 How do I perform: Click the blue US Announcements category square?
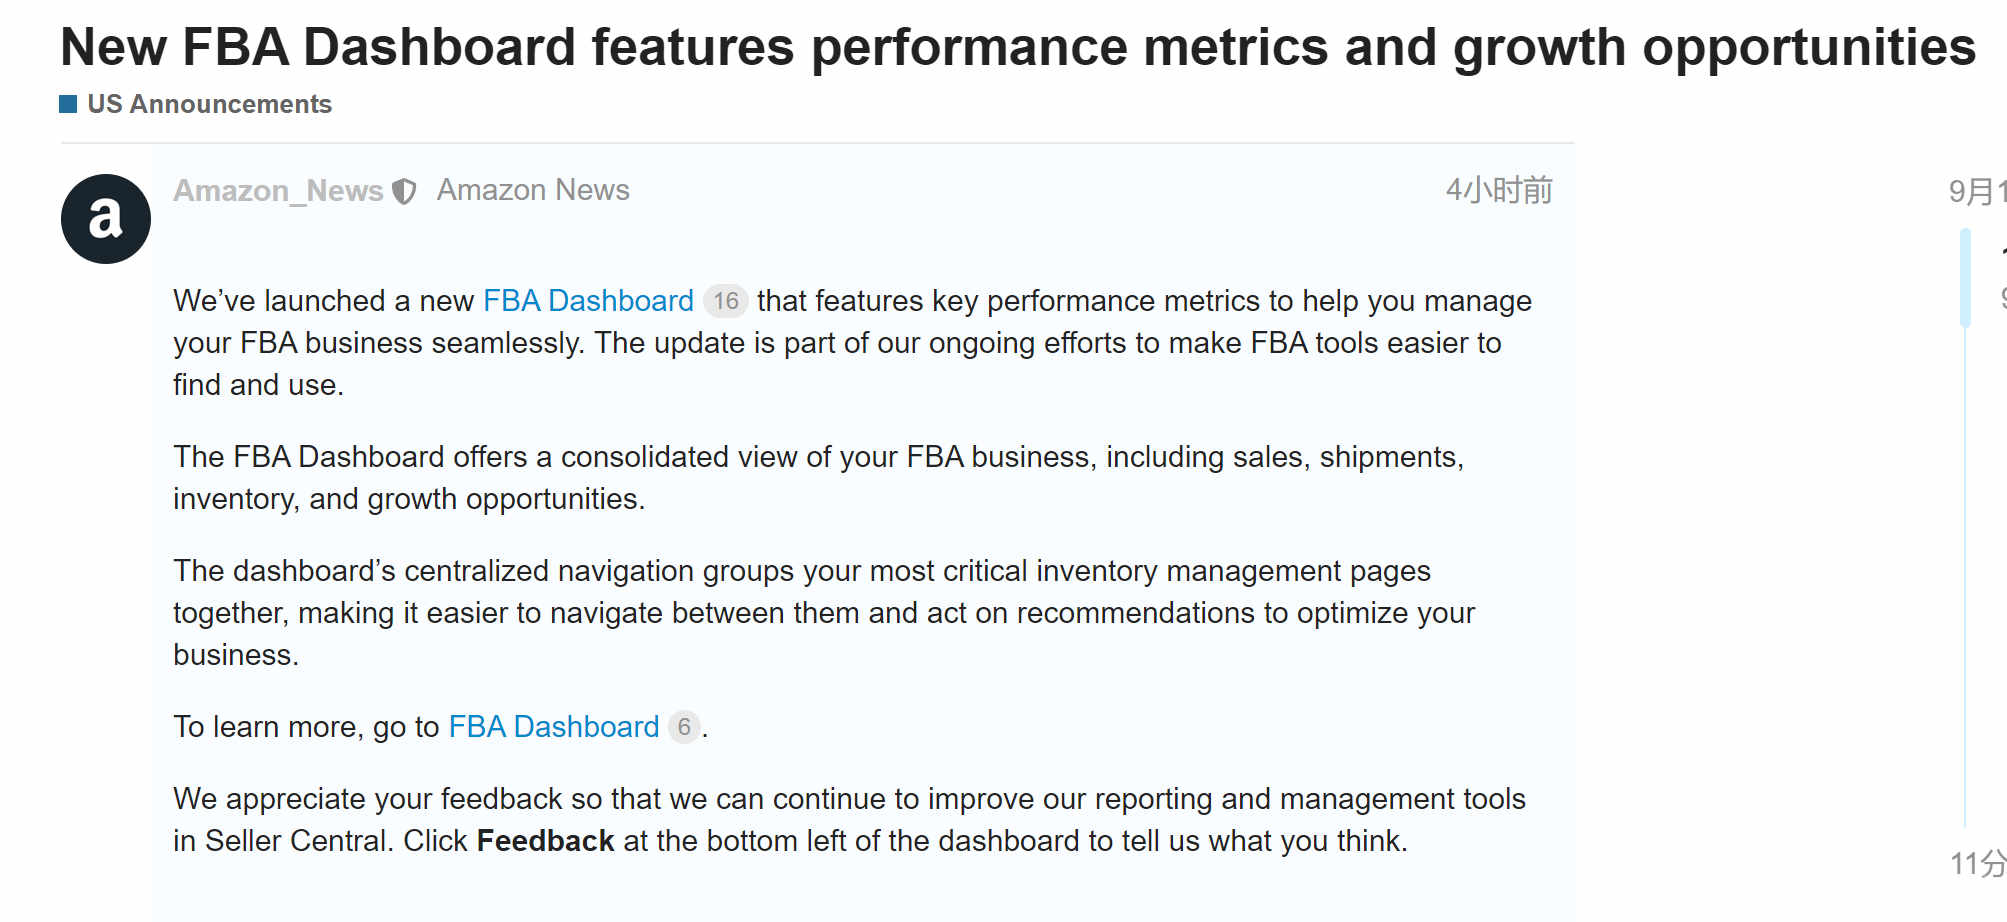[68, 104]
